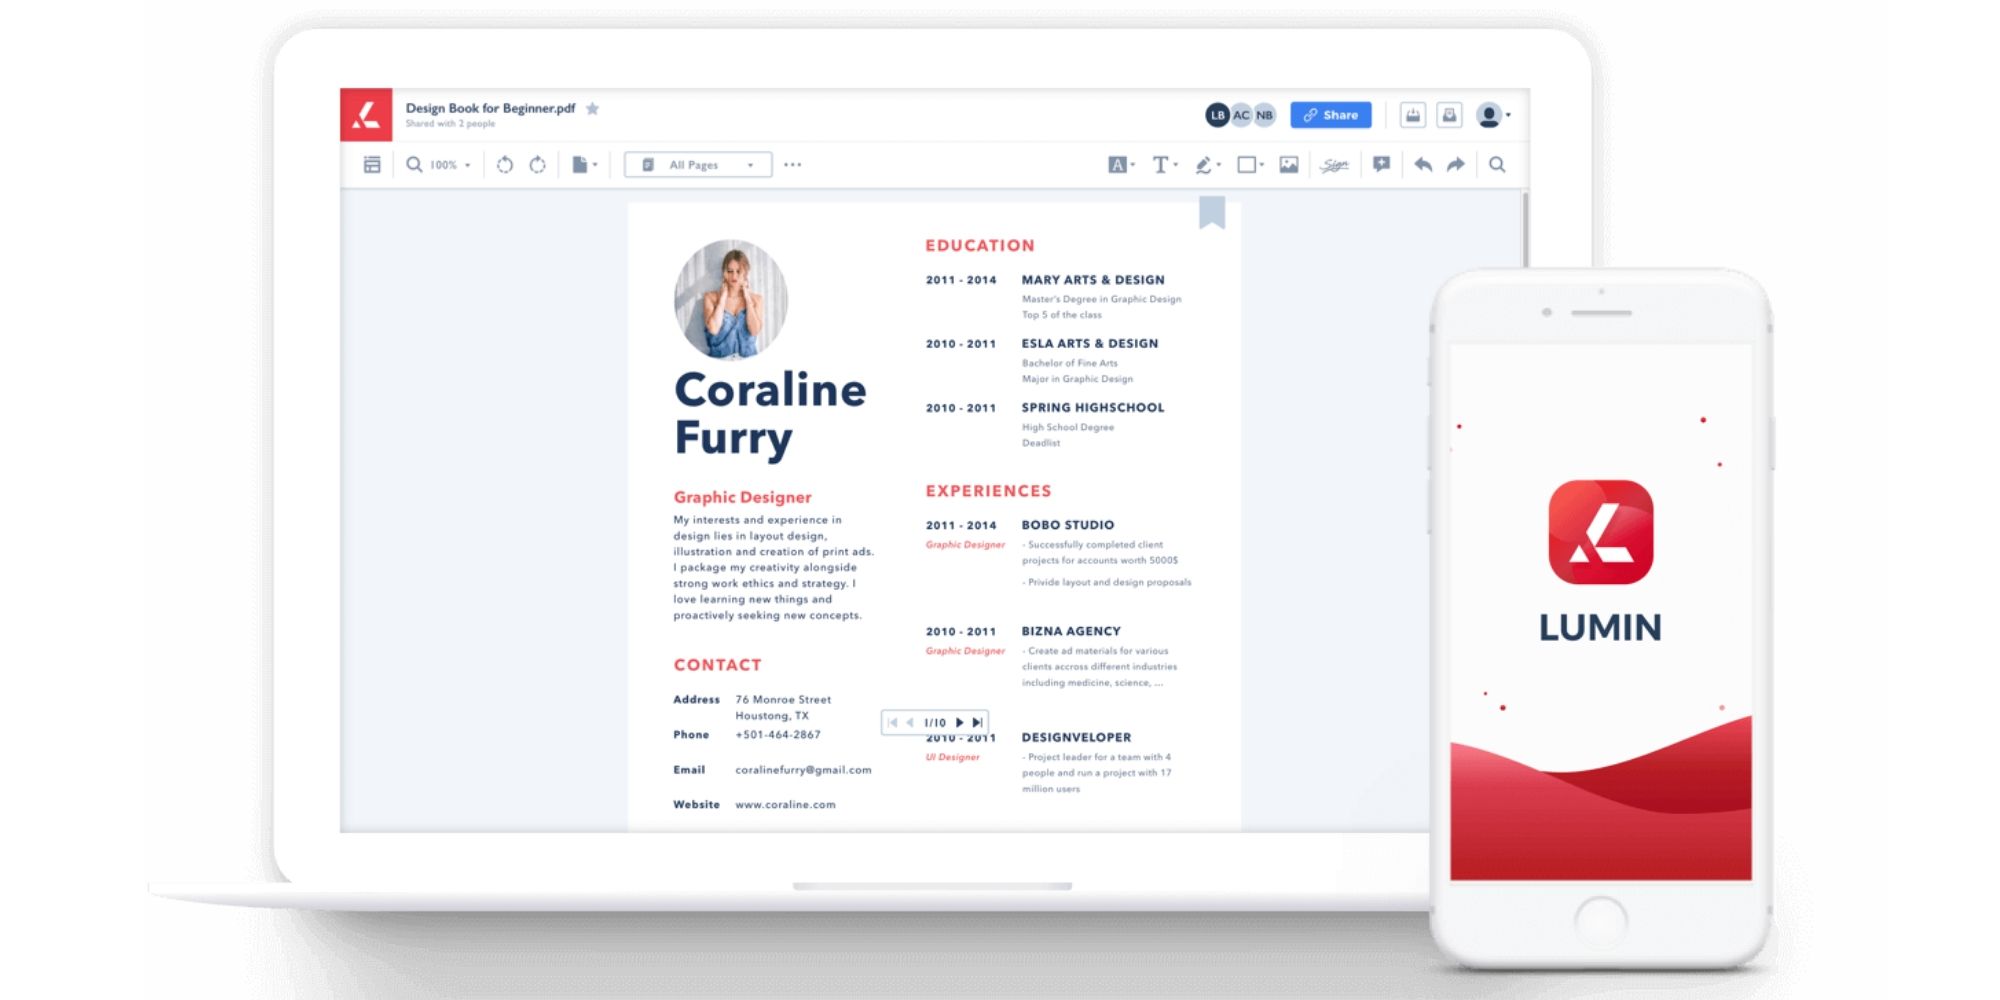Toggle the page bookmark ribbon
Image resolution: width=2000 pixels, height=1000 pixels.
pos(1212,212)
